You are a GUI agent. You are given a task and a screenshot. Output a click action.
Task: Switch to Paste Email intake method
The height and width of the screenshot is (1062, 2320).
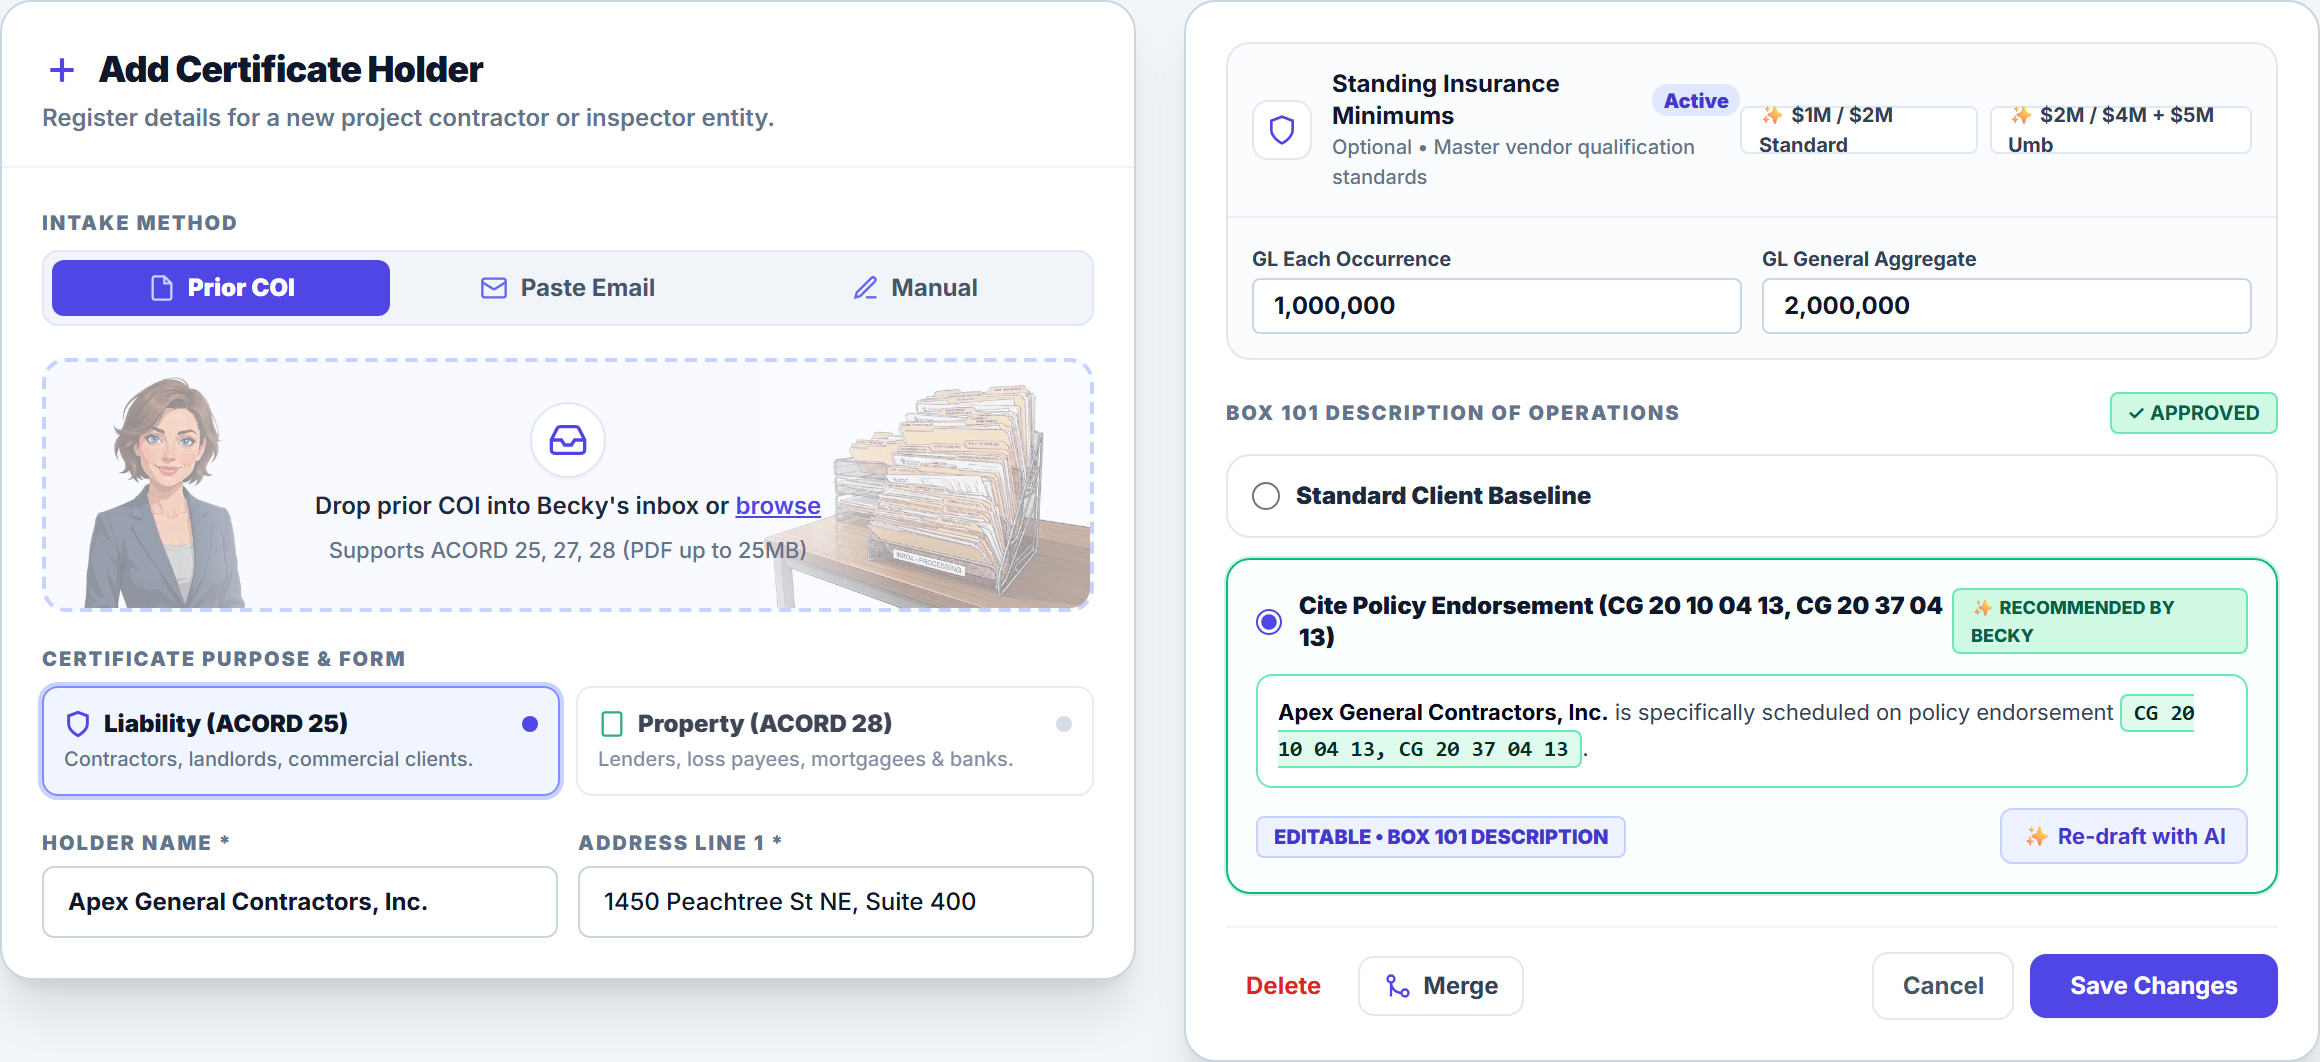click(x=568, y=288)
